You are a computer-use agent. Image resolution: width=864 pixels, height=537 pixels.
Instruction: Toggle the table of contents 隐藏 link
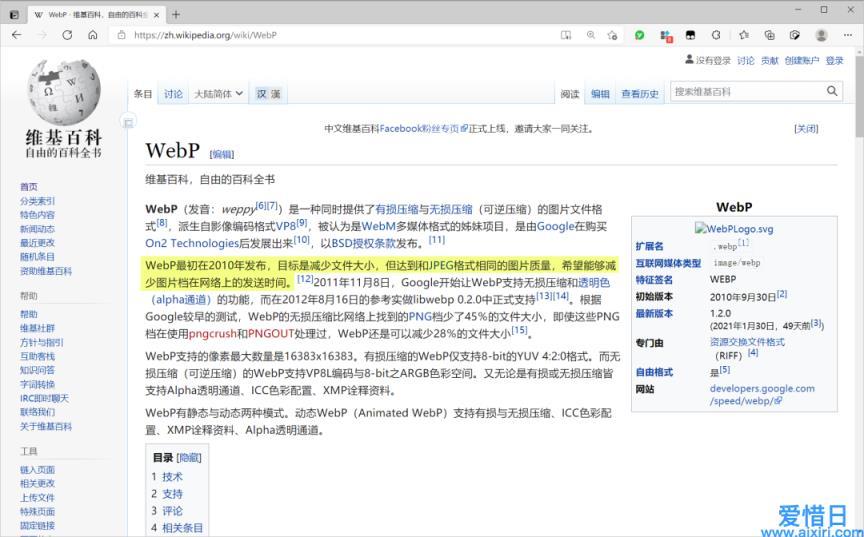click(x=189, y=457)
